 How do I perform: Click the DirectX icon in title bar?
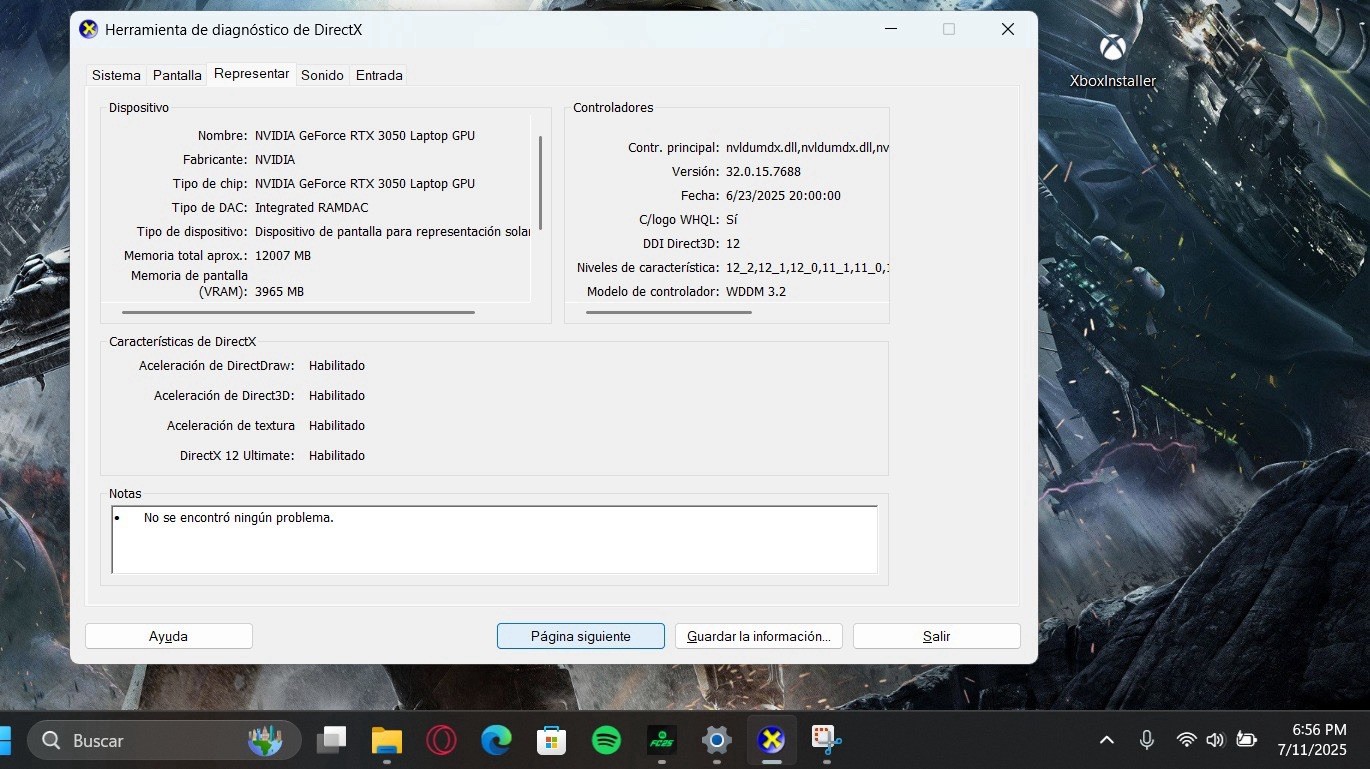[x=89, y=29]
